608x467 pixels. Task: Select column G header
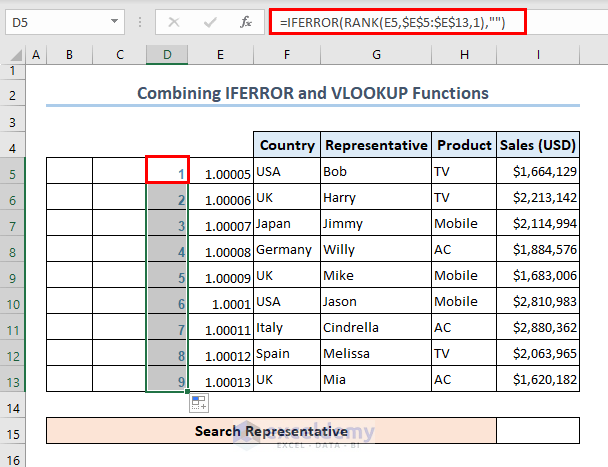(x=375, y=55)
